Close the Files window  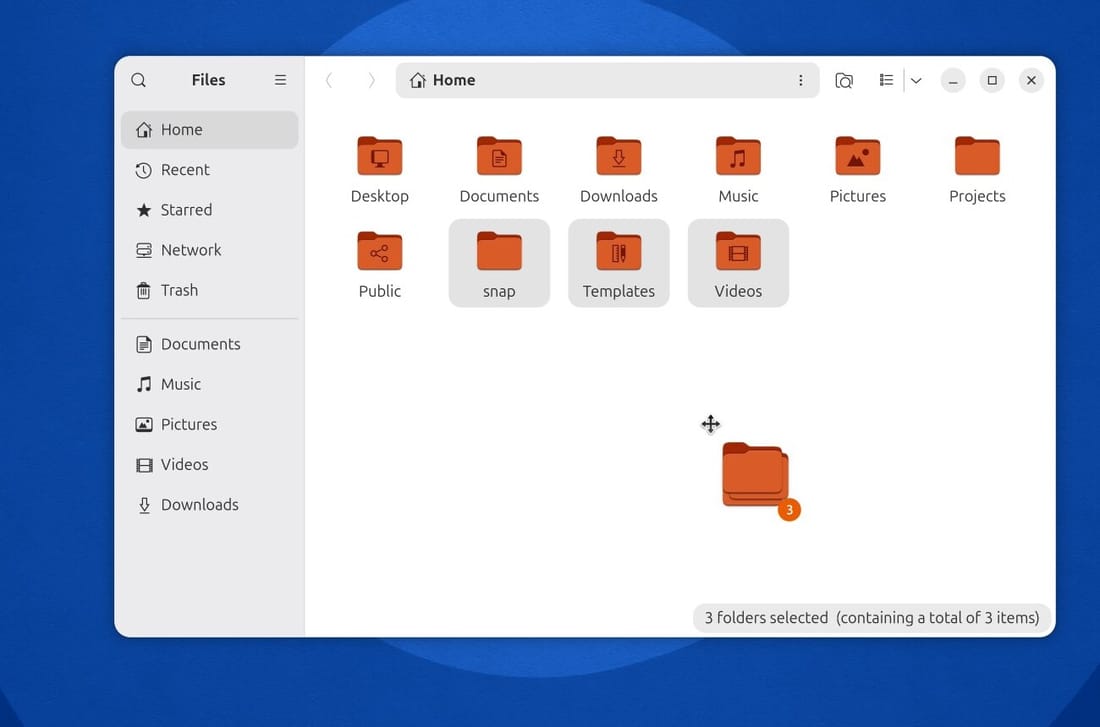1031,80
